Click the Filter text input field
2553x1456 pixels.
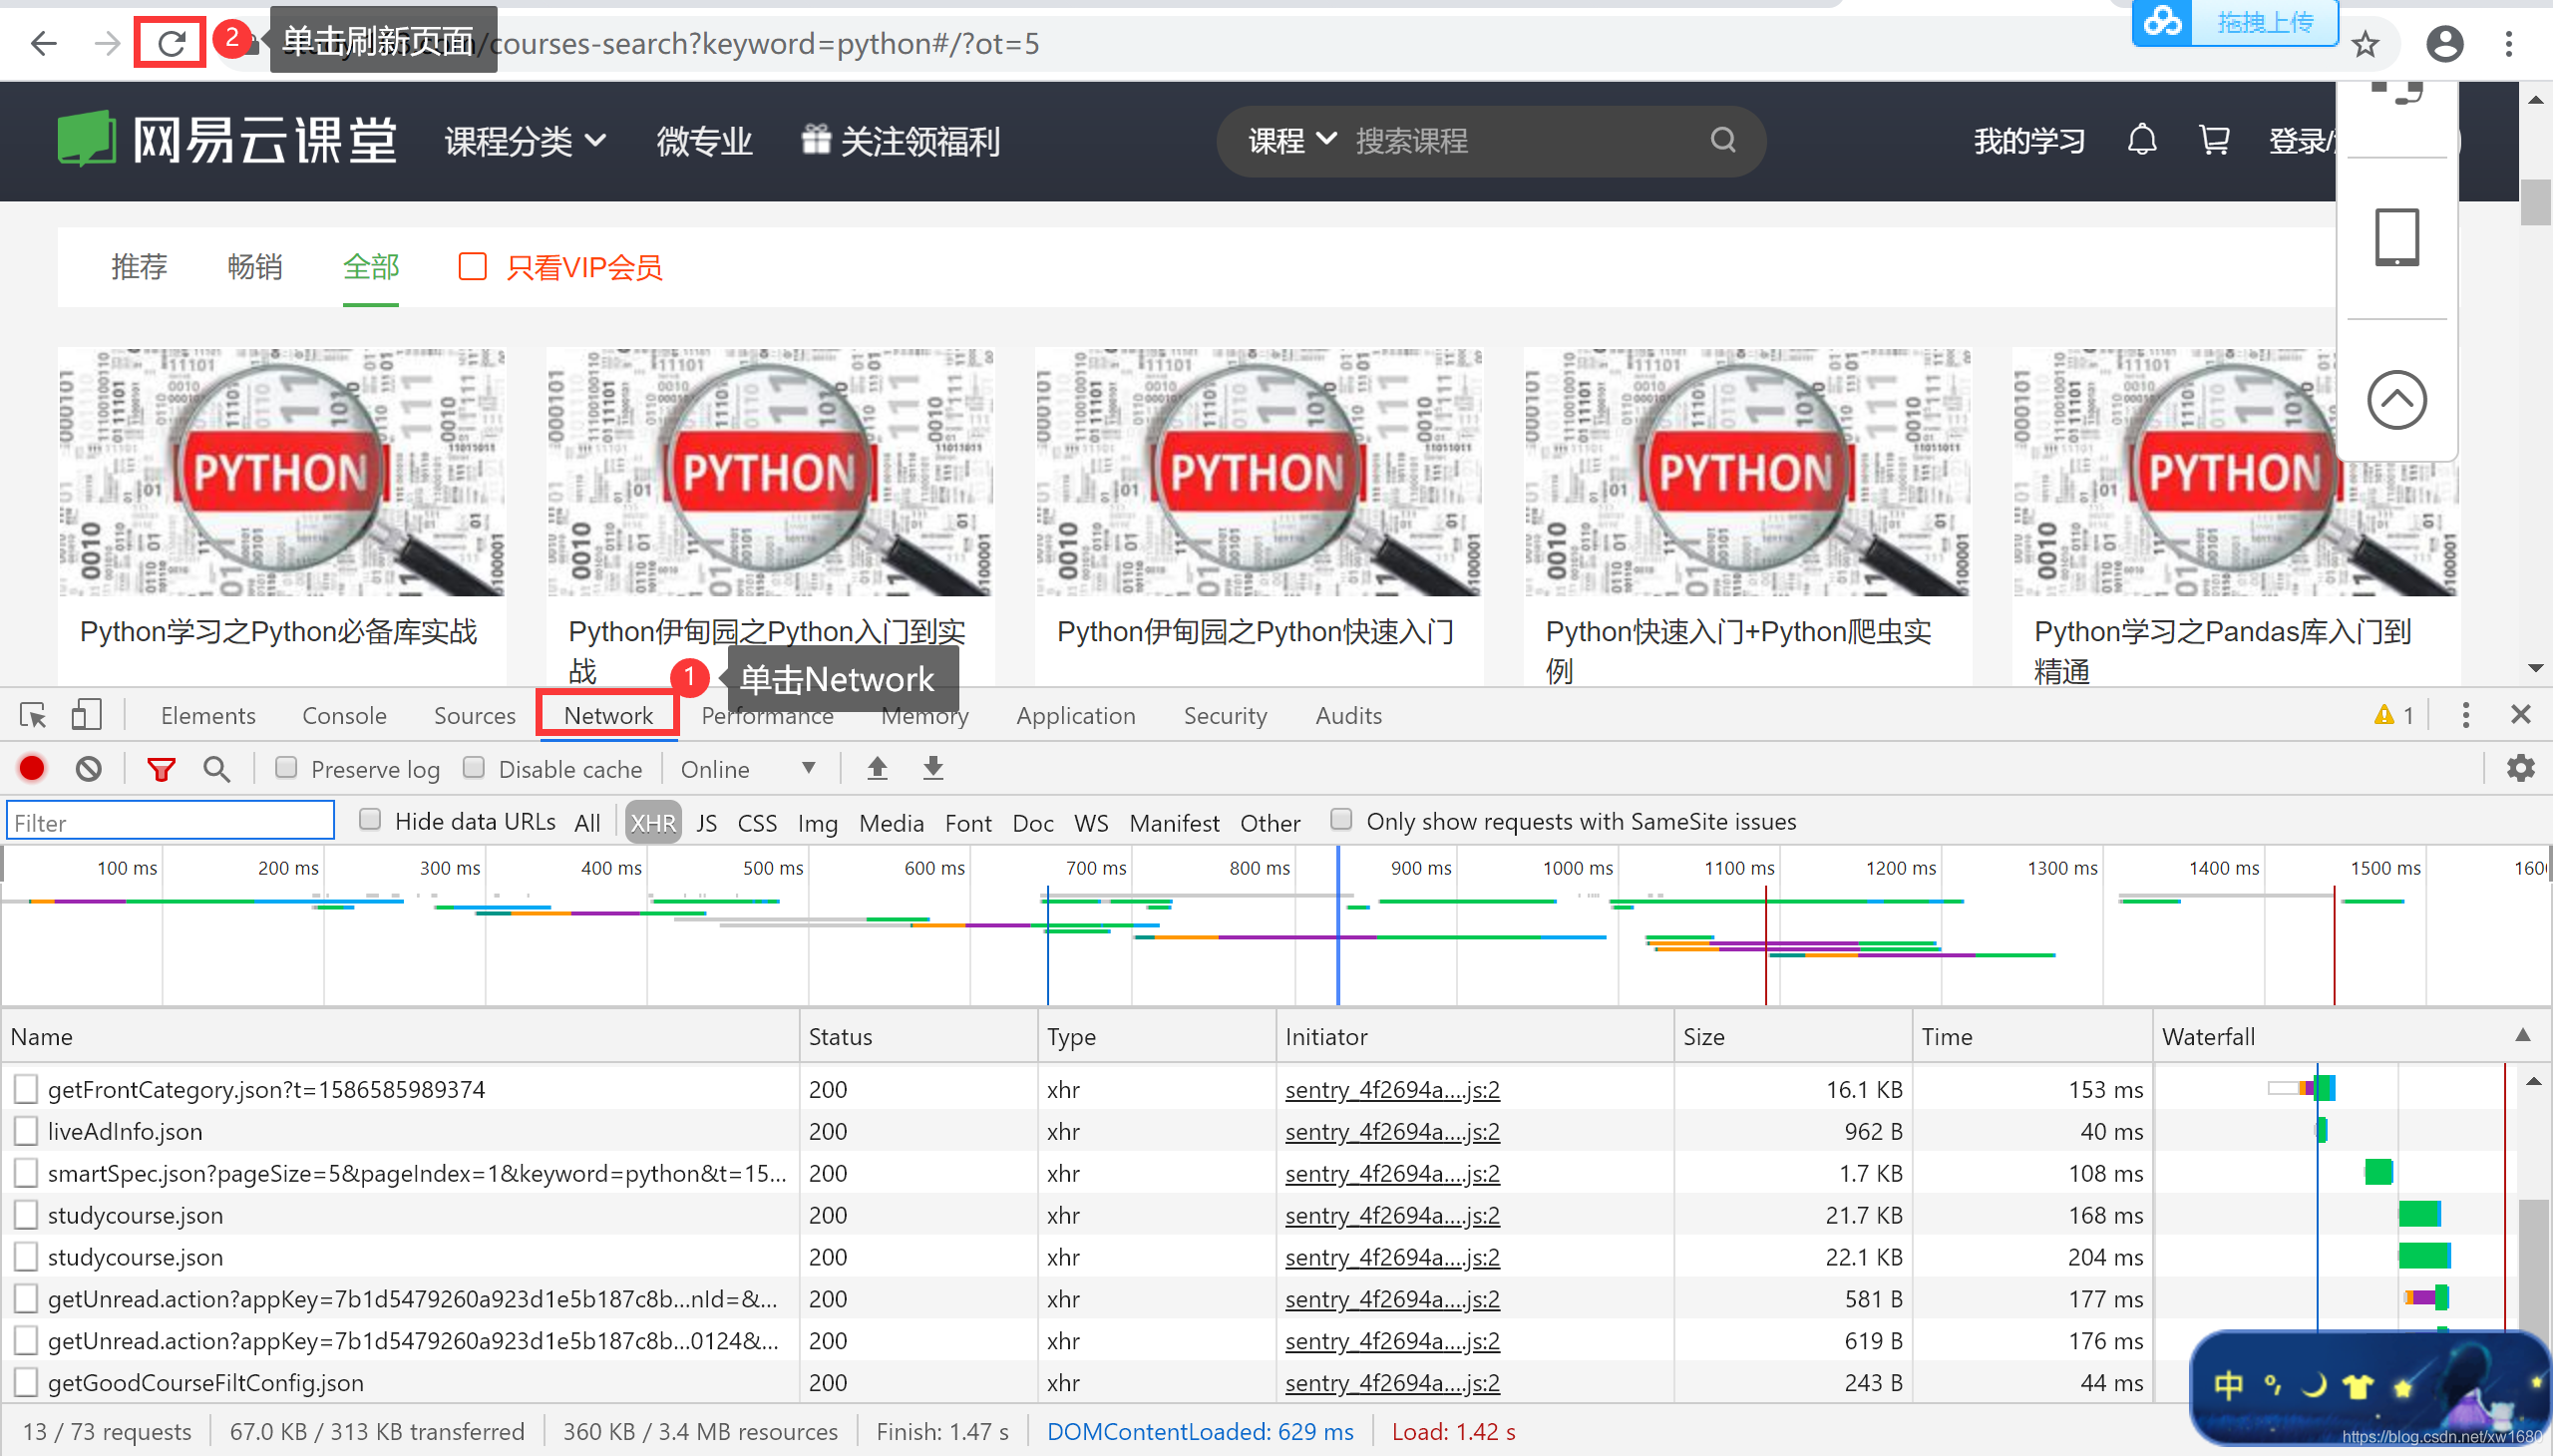point(170,822)
